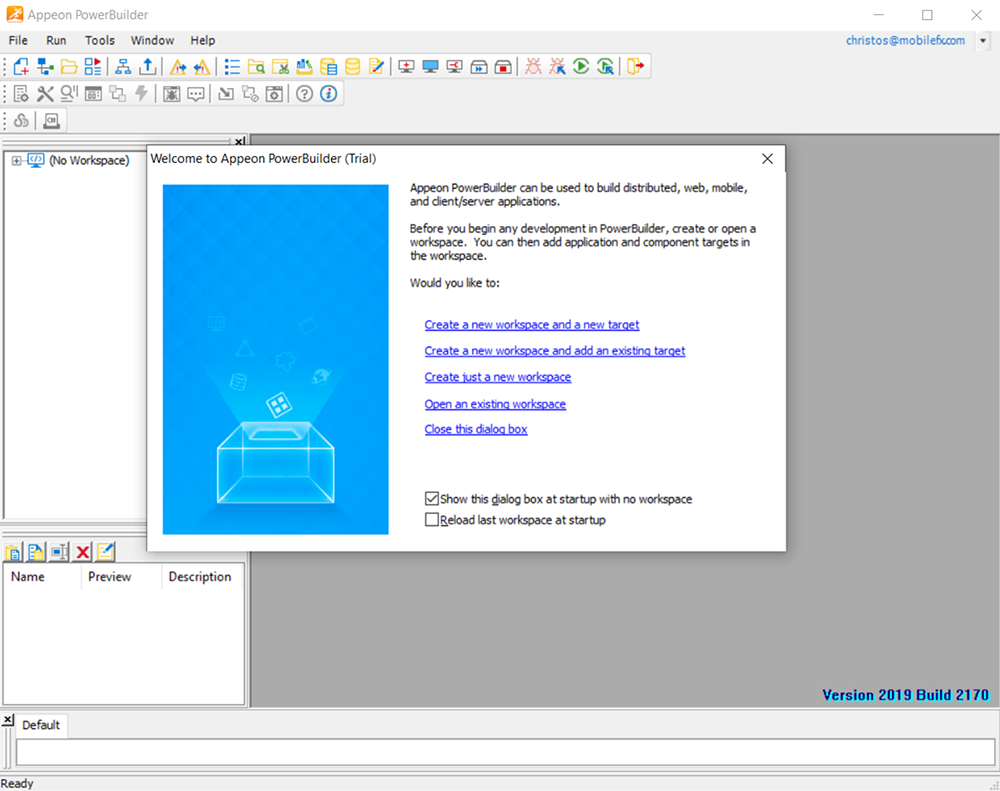Click 'Create just a new workspace' link
This screenshot has width=1000, height=791.
click(498, 377)
